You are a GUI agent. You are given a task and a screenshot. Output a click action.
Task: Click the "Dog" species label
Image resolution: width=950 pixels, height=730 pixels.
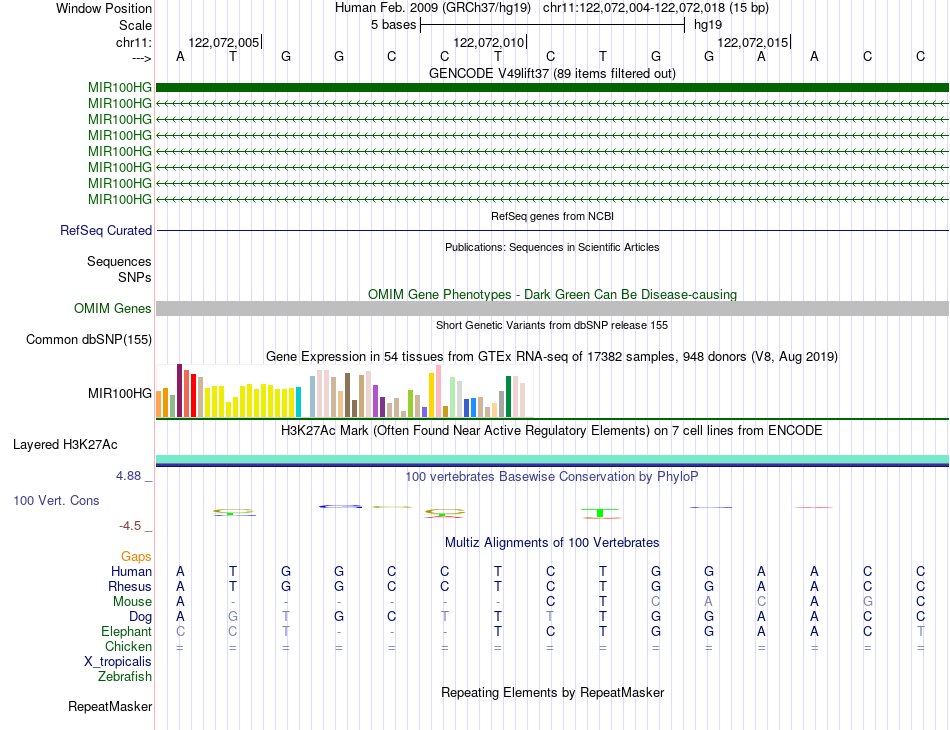pyautogui.click(x=140, y=617)
